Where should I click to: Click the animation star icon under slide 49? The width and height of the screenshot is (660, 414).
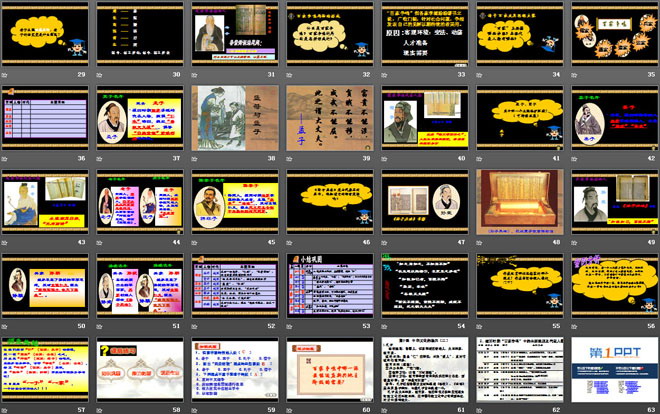(574, 243)
